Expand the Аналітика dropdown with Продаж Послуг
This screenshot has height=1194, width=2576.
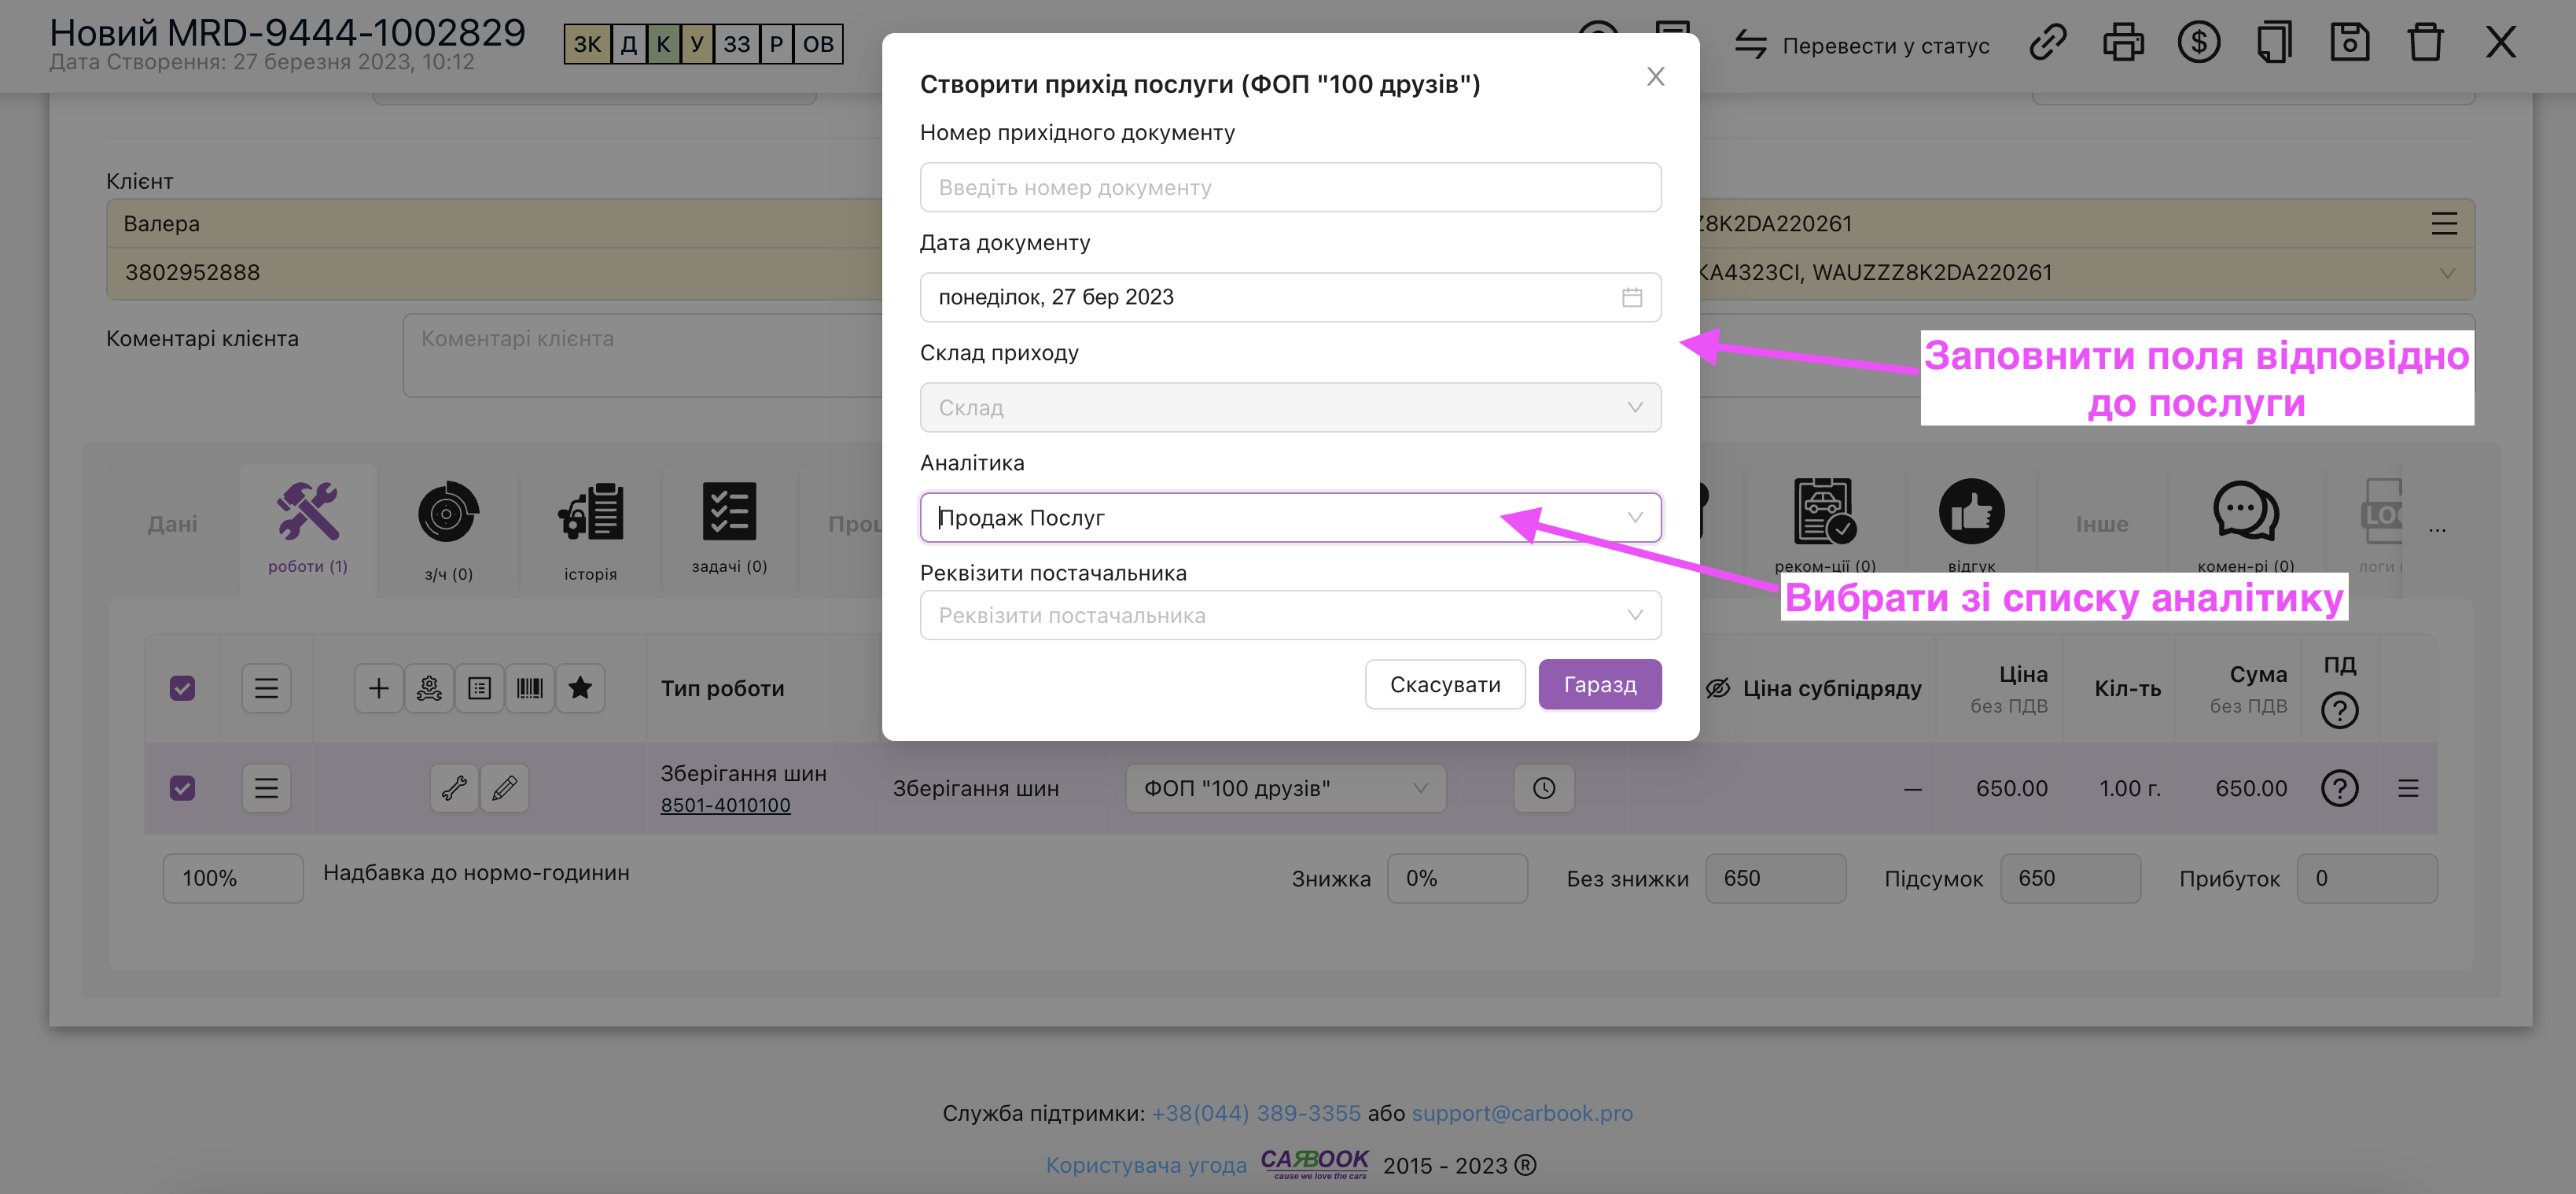[x=1290, y=517]
